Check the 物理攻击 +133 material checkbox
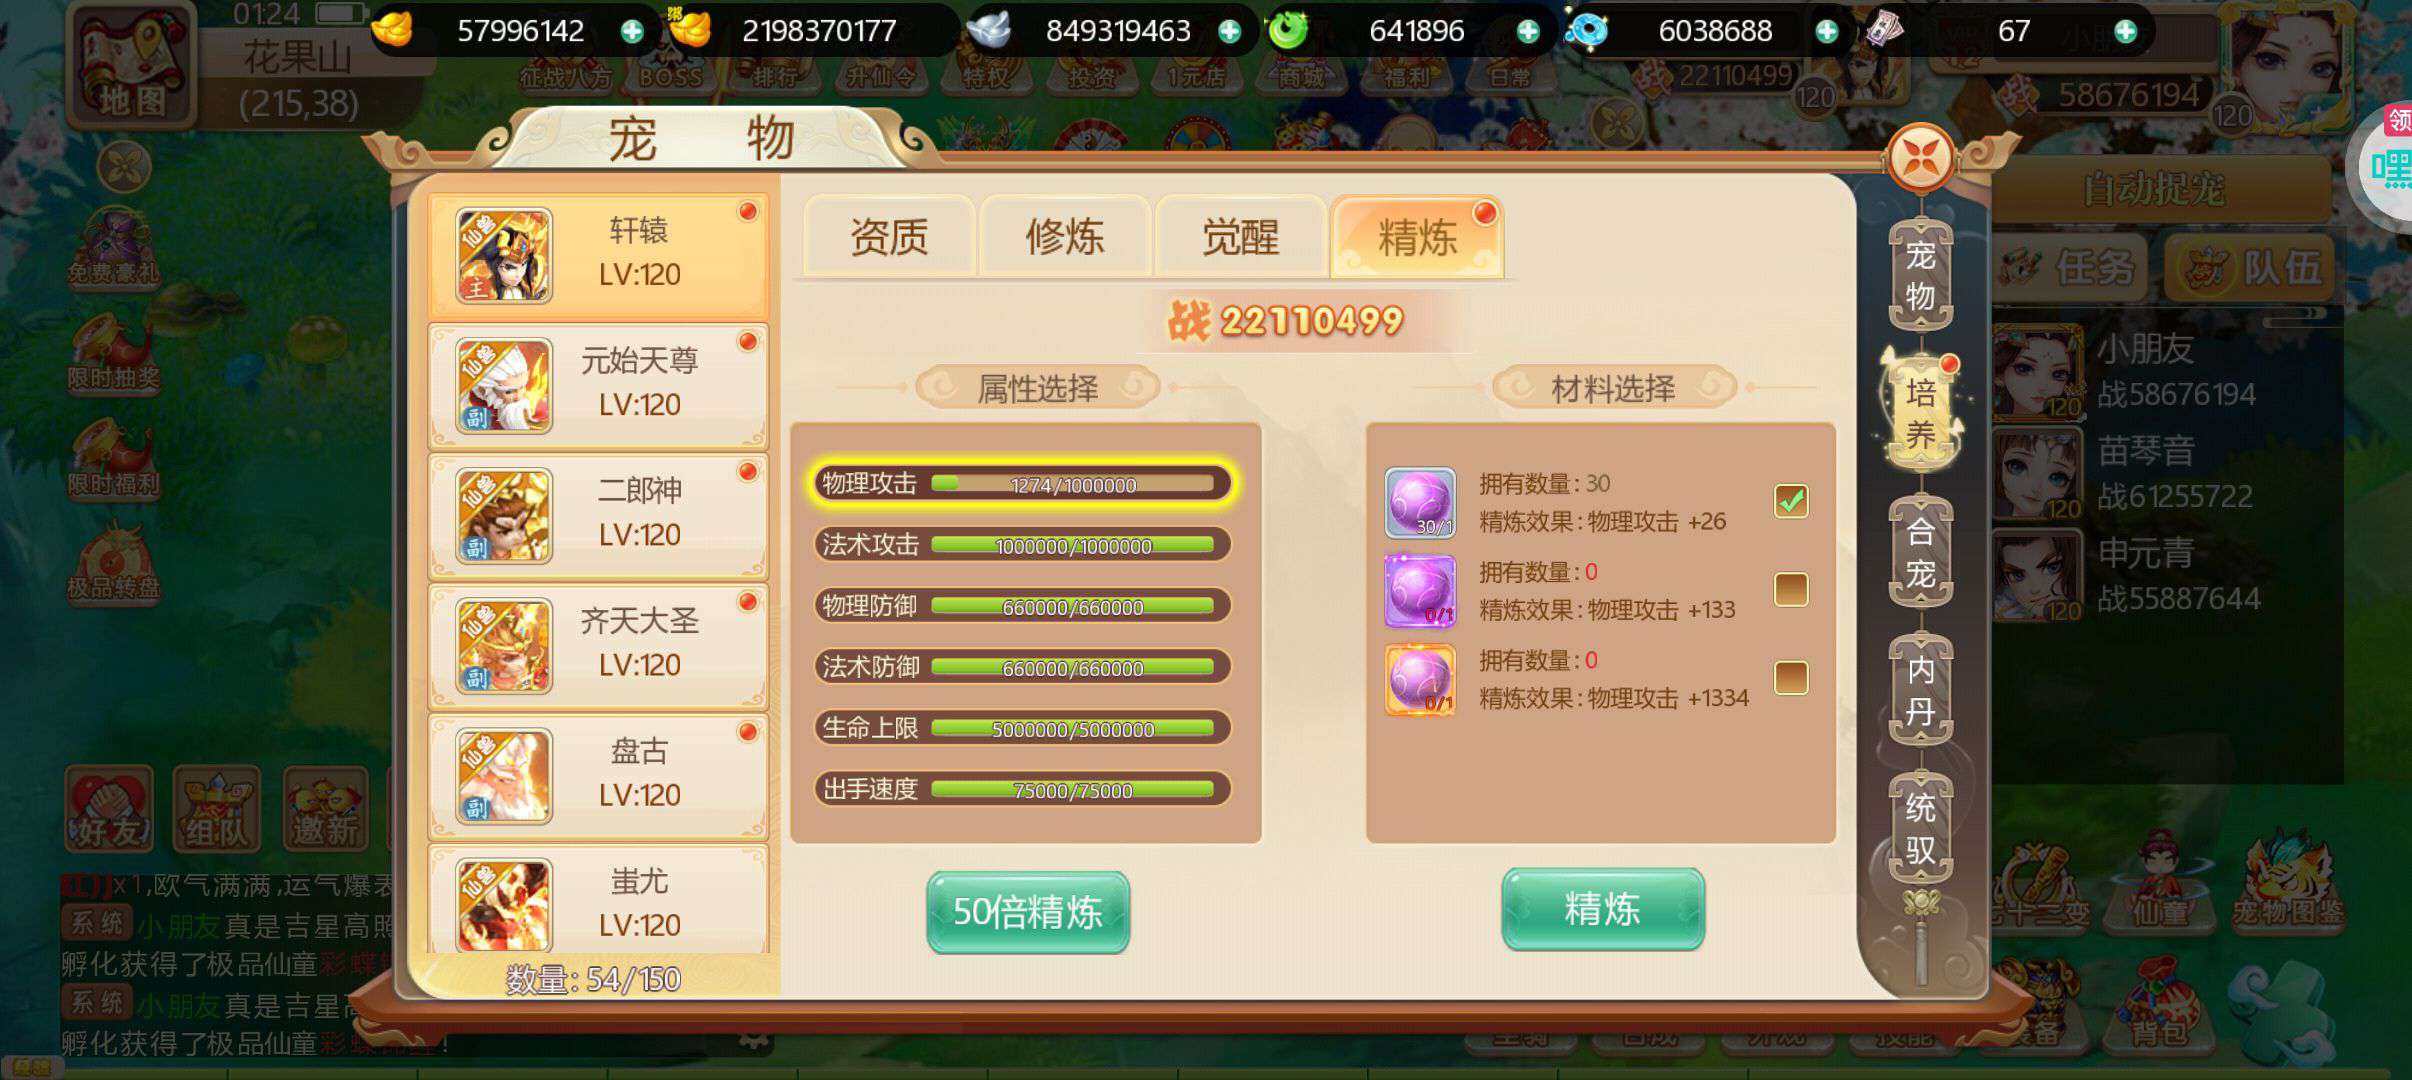Viewport: 2412px width, 1080px height. 1791,589
